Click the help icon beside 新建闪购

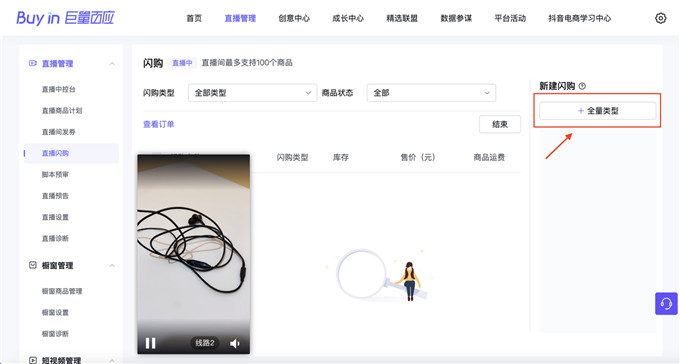coord(582,86)
